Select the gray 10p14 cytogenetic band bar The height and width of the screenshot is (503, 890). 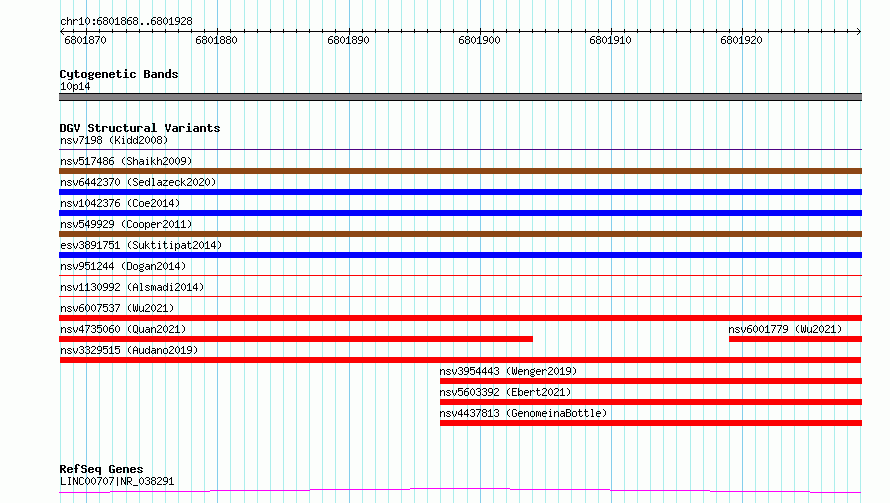click(460, 97)
